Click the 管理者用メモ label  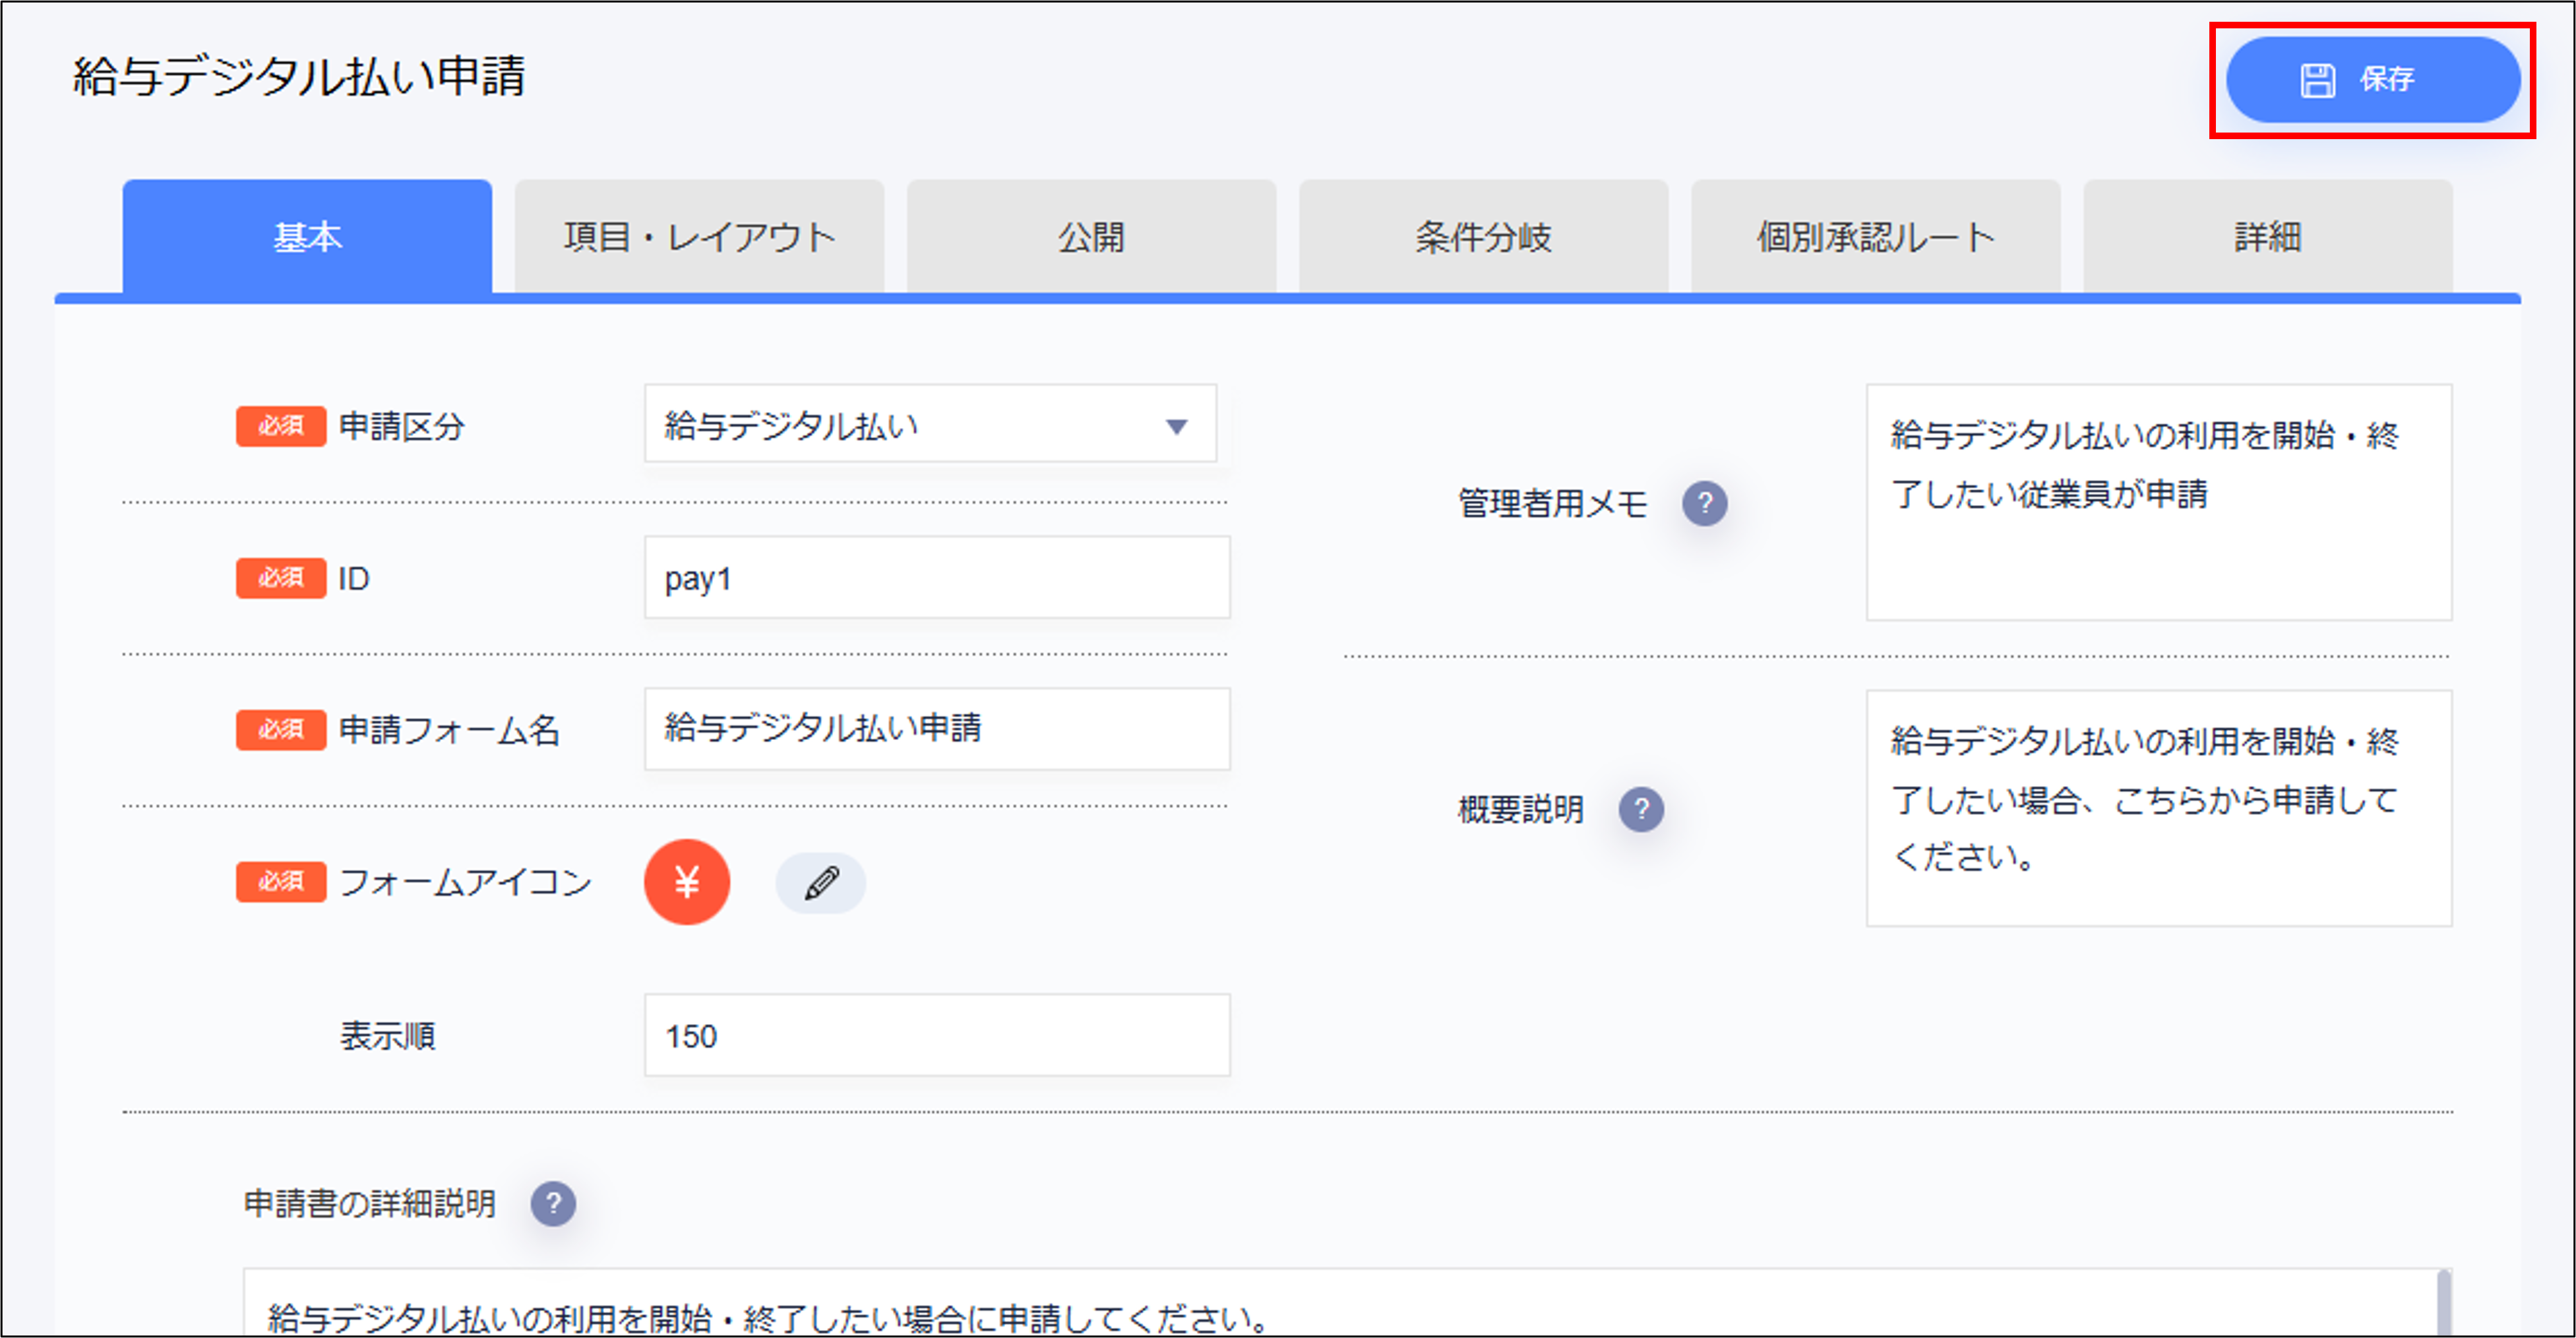click(1553, 503)
